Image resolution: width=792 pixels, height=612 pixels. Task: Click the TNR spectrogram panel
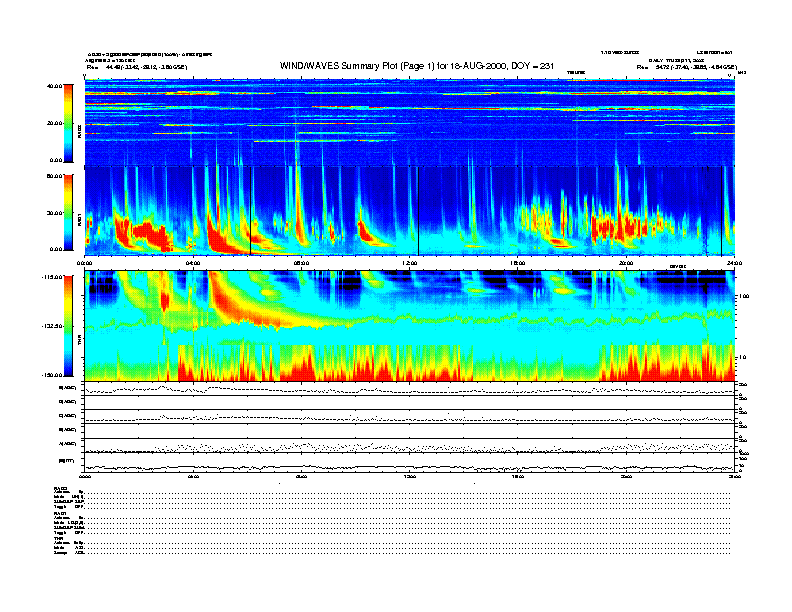410,326
